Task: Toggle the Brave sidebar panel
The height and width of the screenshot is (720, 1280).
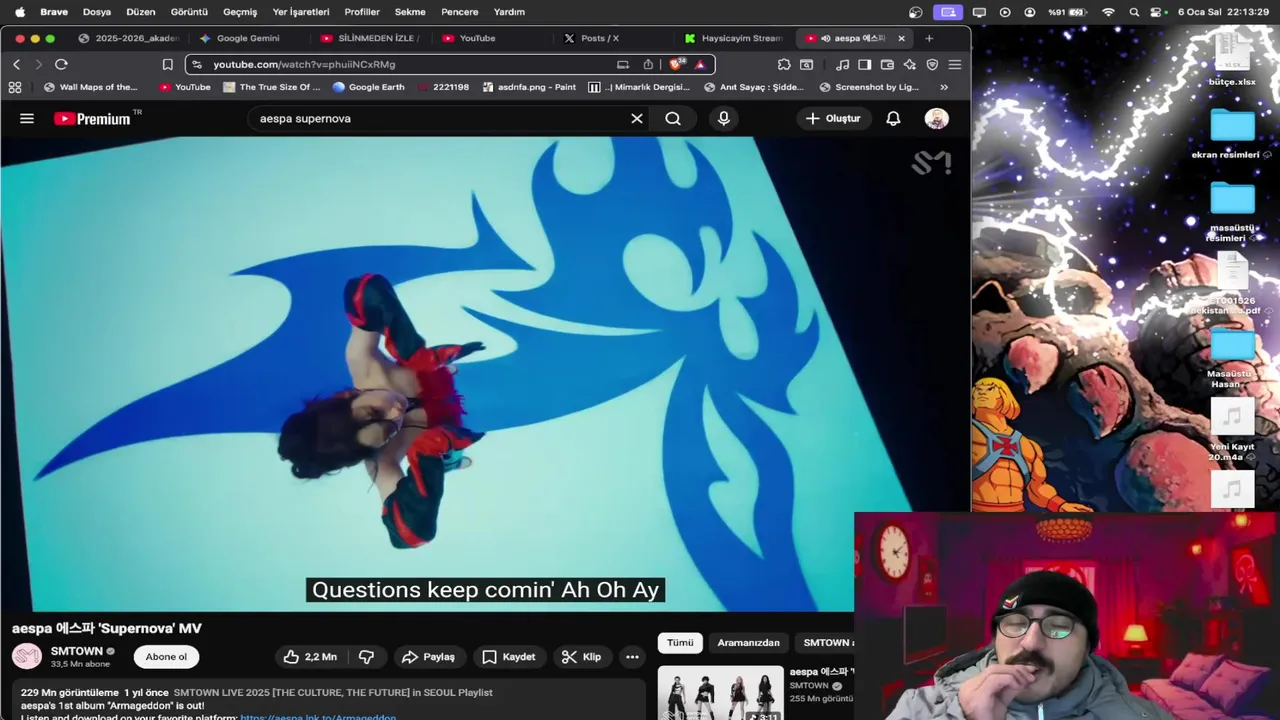Action: coord(864,64)
